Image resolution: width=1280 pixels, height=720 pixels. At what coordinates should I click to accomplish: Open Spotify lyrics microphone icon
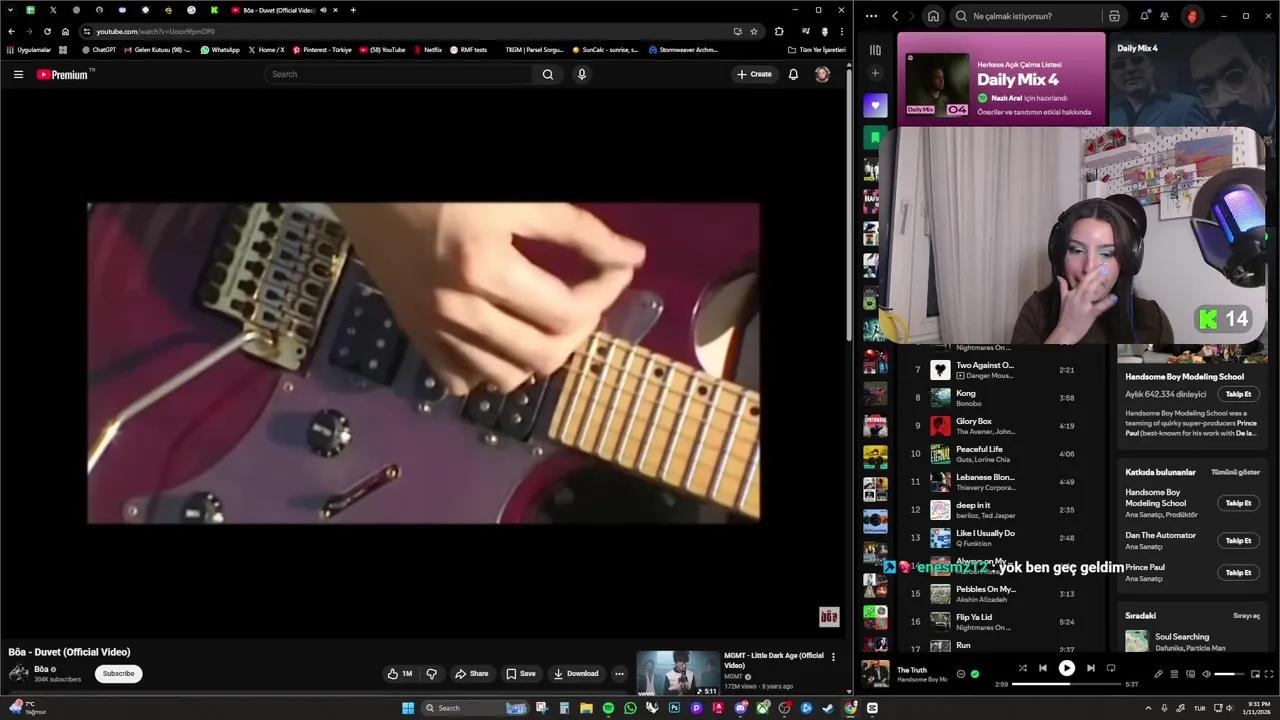pyautogui.click(x=1158, y=674)
